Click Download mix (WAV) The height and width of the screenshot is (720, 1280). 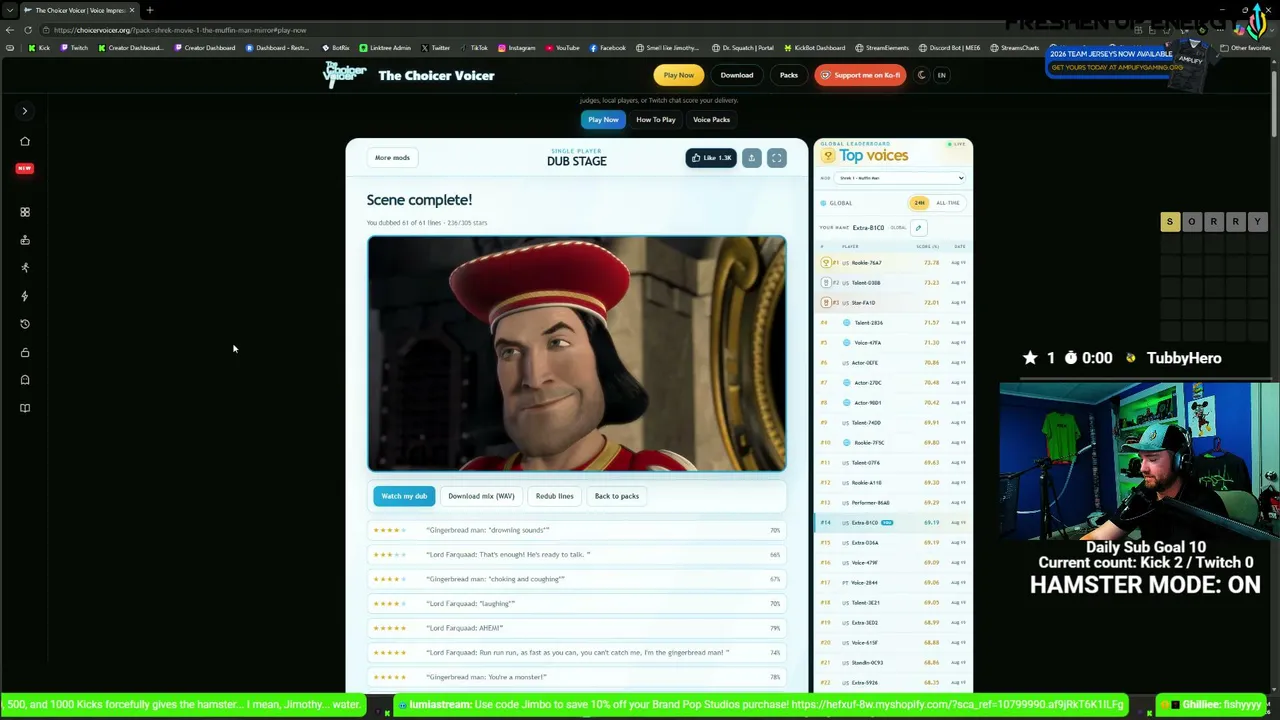click(481, 496)
